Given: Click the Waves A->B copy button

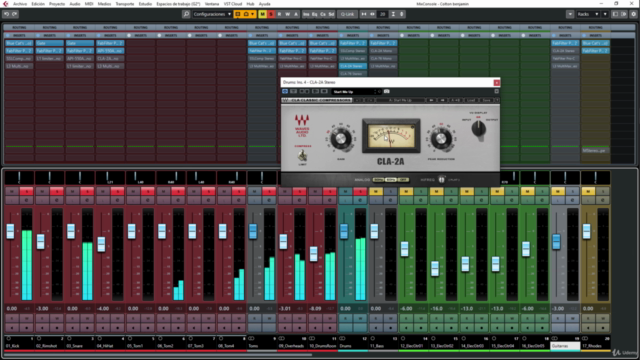Looking at the screenshot, I should 456,100.
